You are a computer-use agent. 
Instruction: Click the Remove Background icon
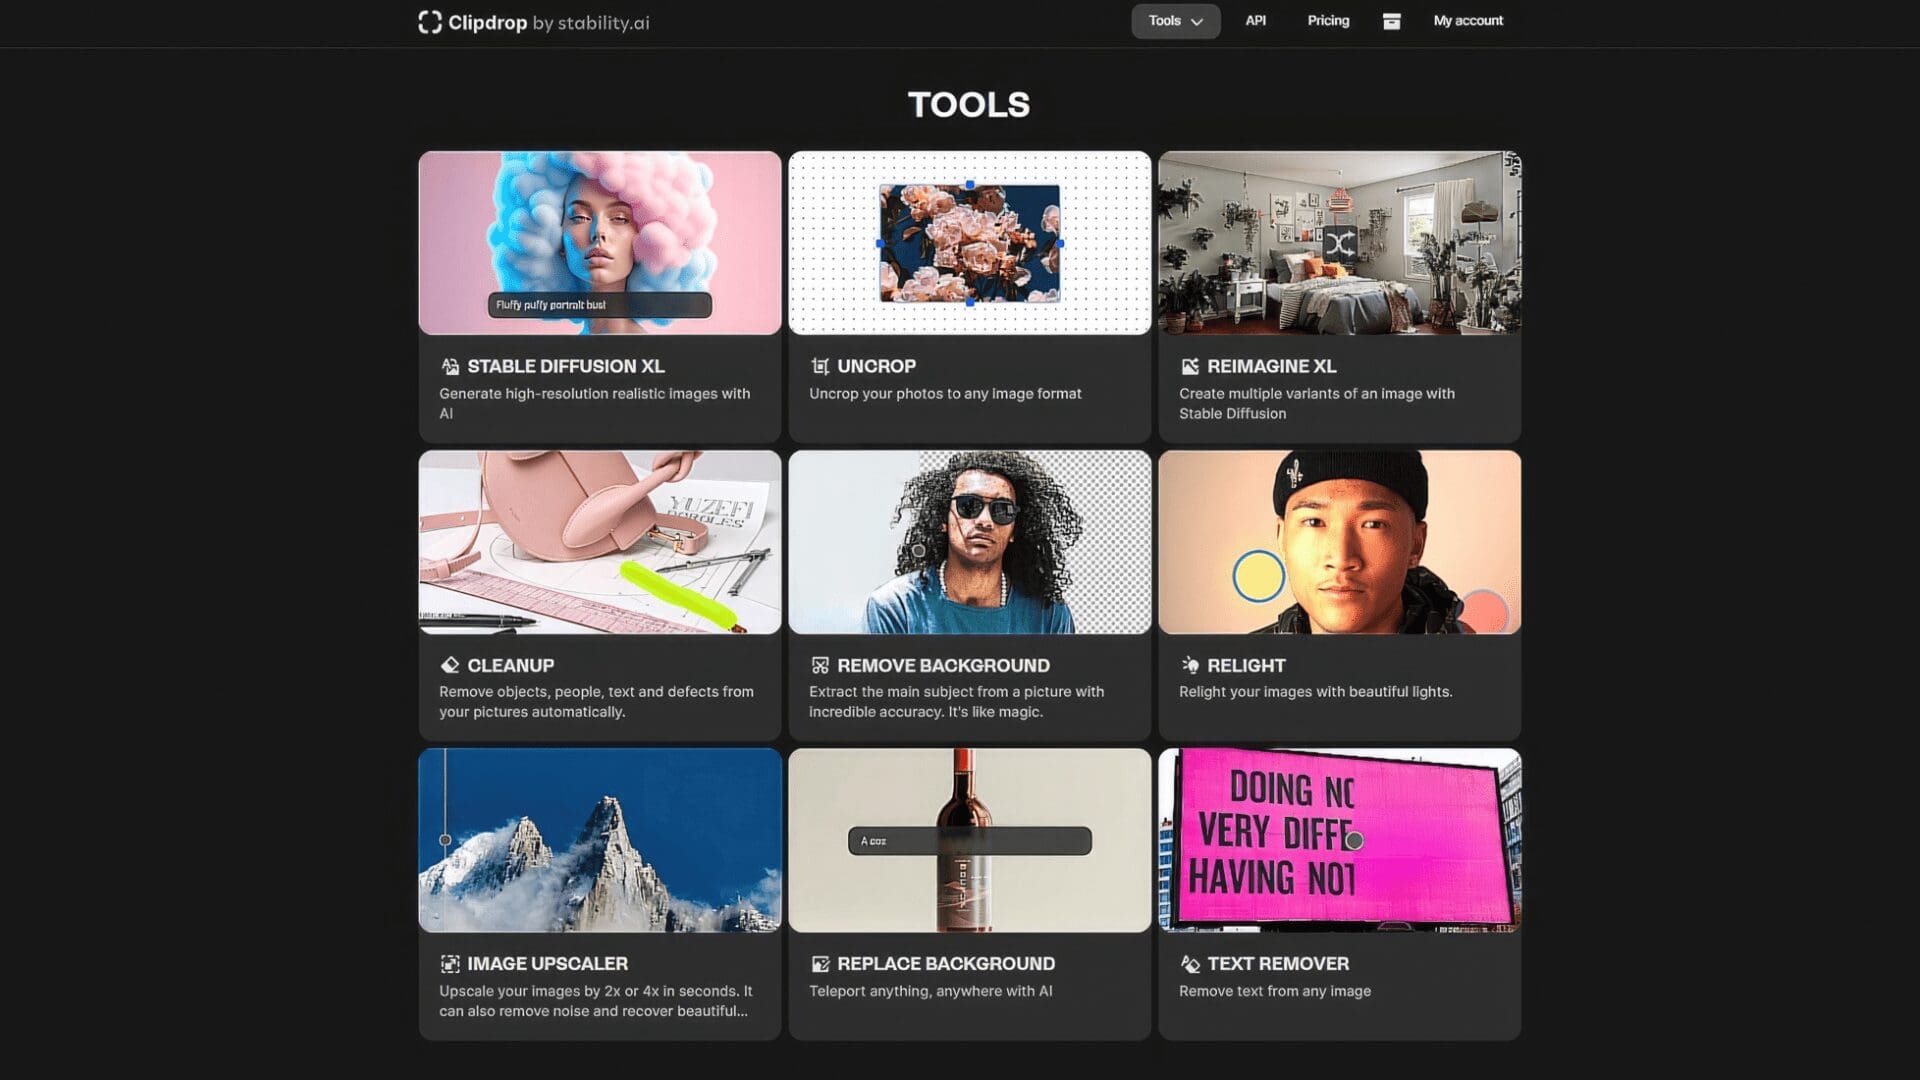click(x=820, y=665)
